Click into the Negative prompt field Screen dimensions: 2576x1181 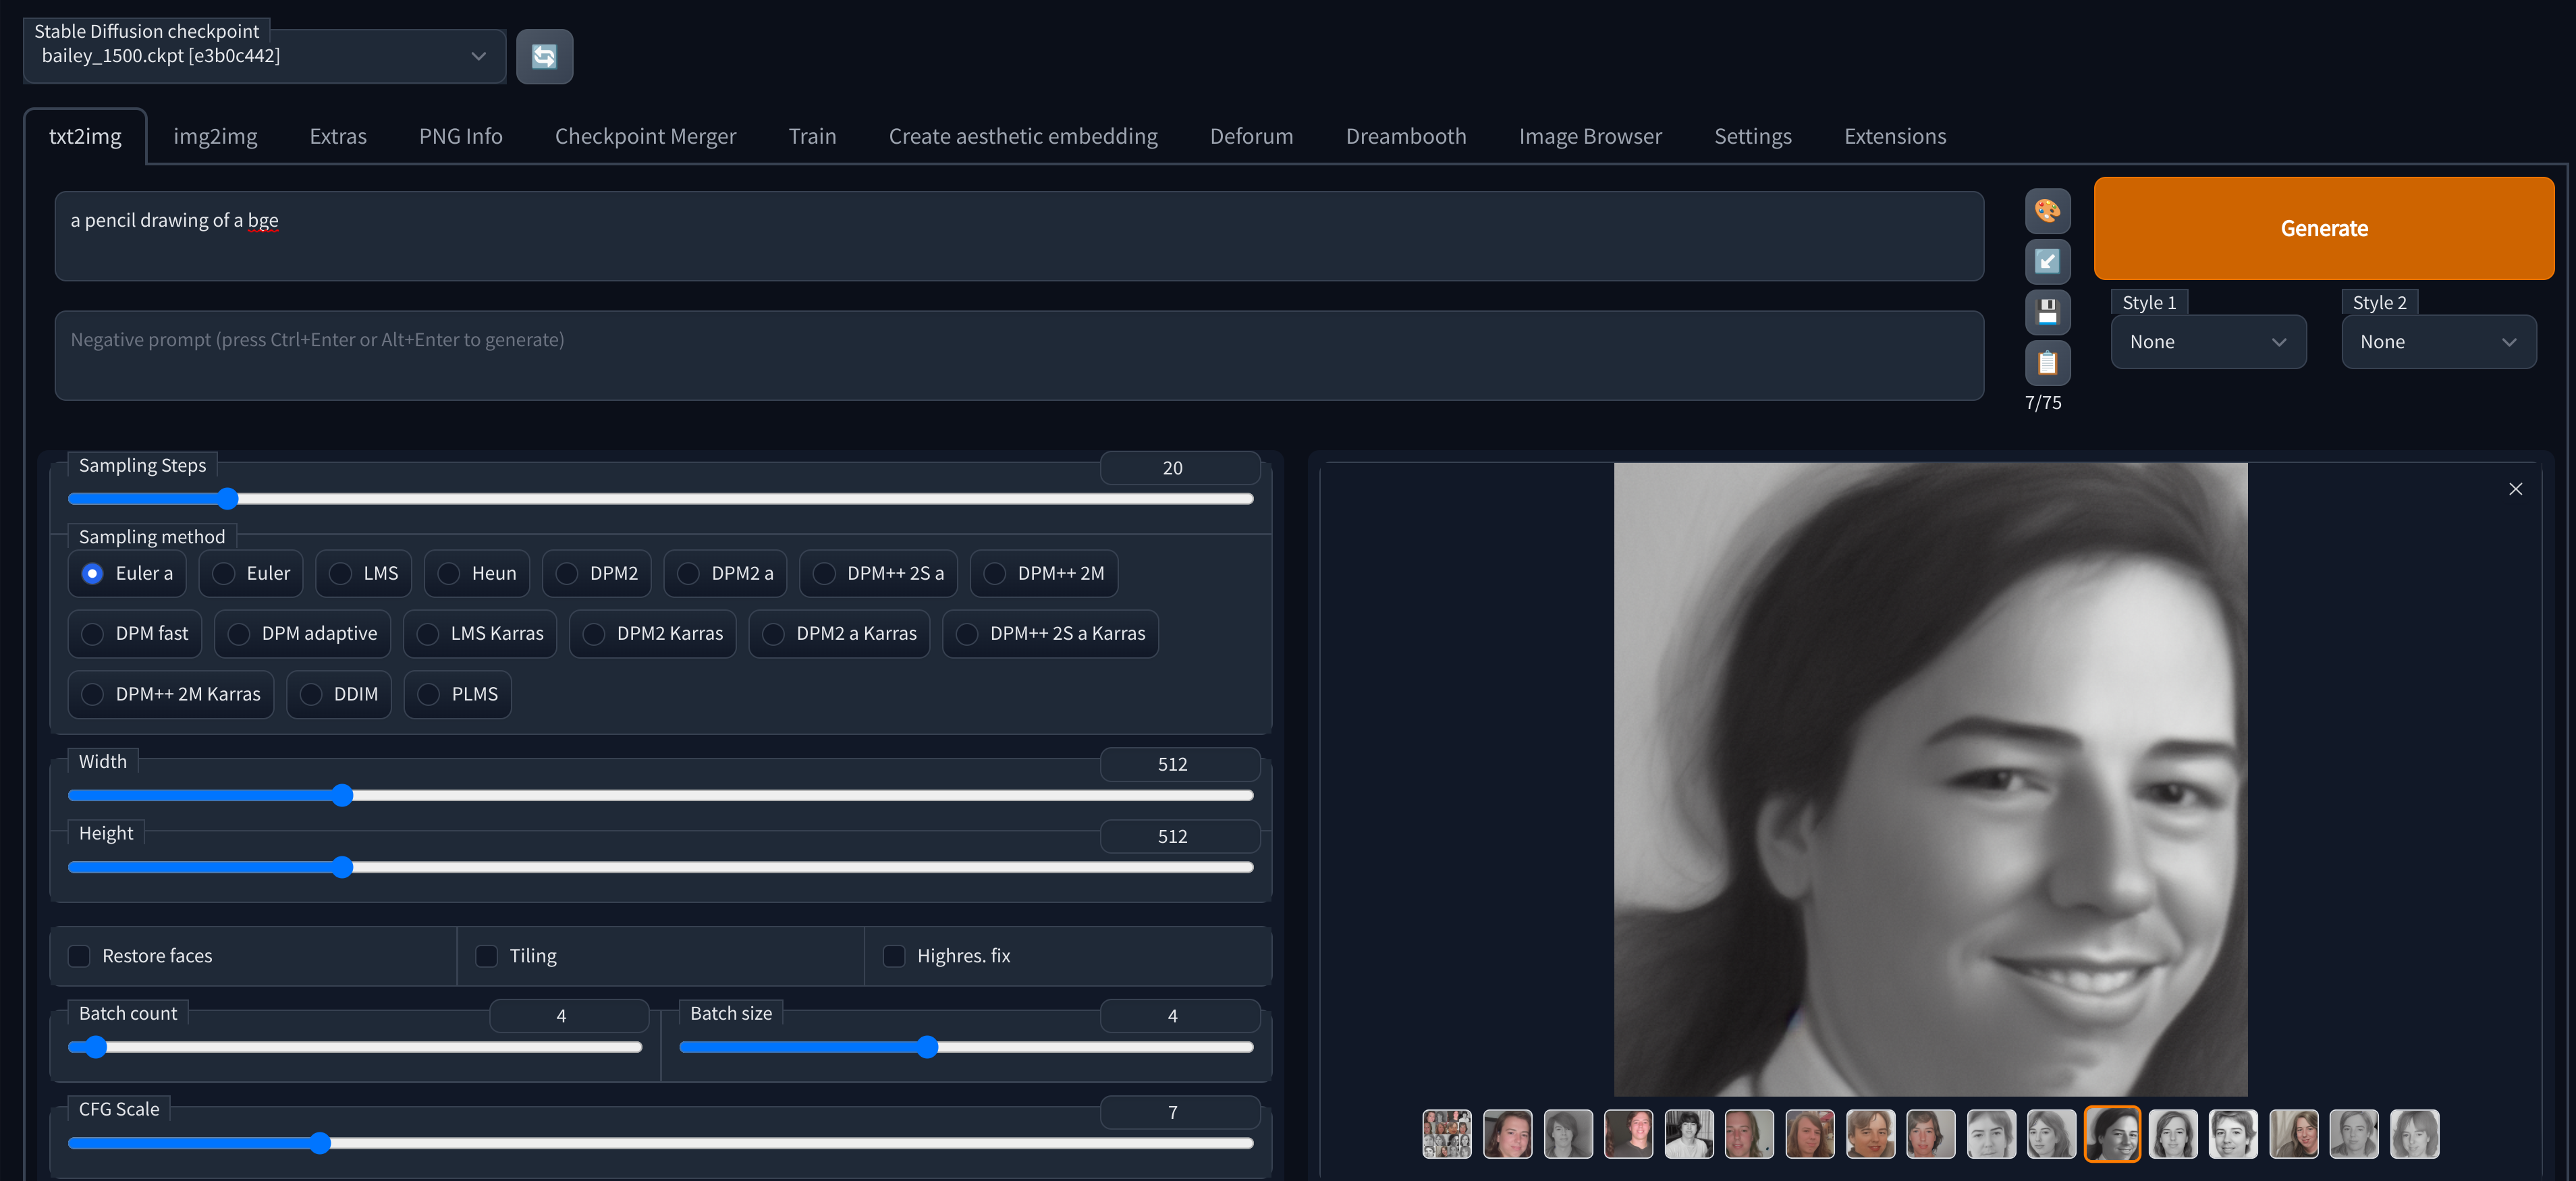point(1018,356)
